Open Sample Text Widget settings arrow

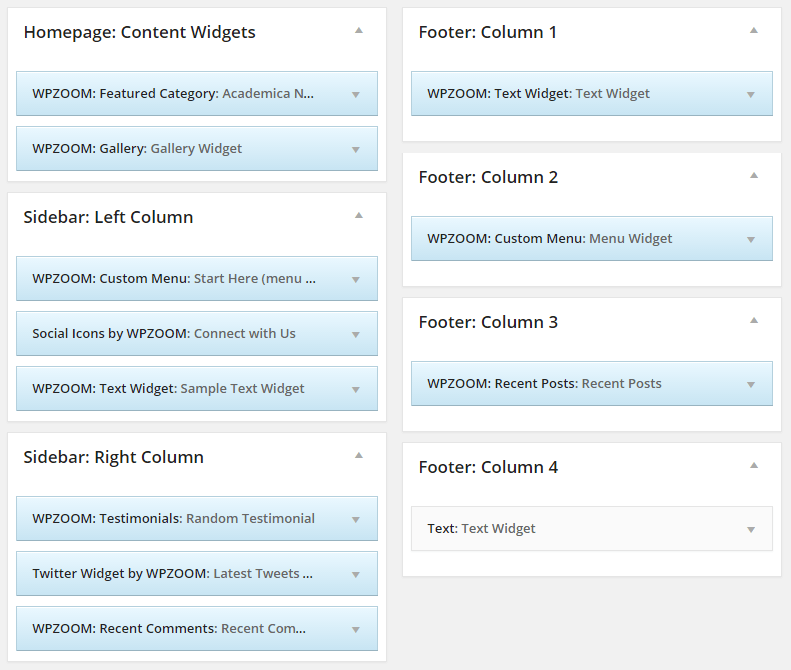coord(356,390)
